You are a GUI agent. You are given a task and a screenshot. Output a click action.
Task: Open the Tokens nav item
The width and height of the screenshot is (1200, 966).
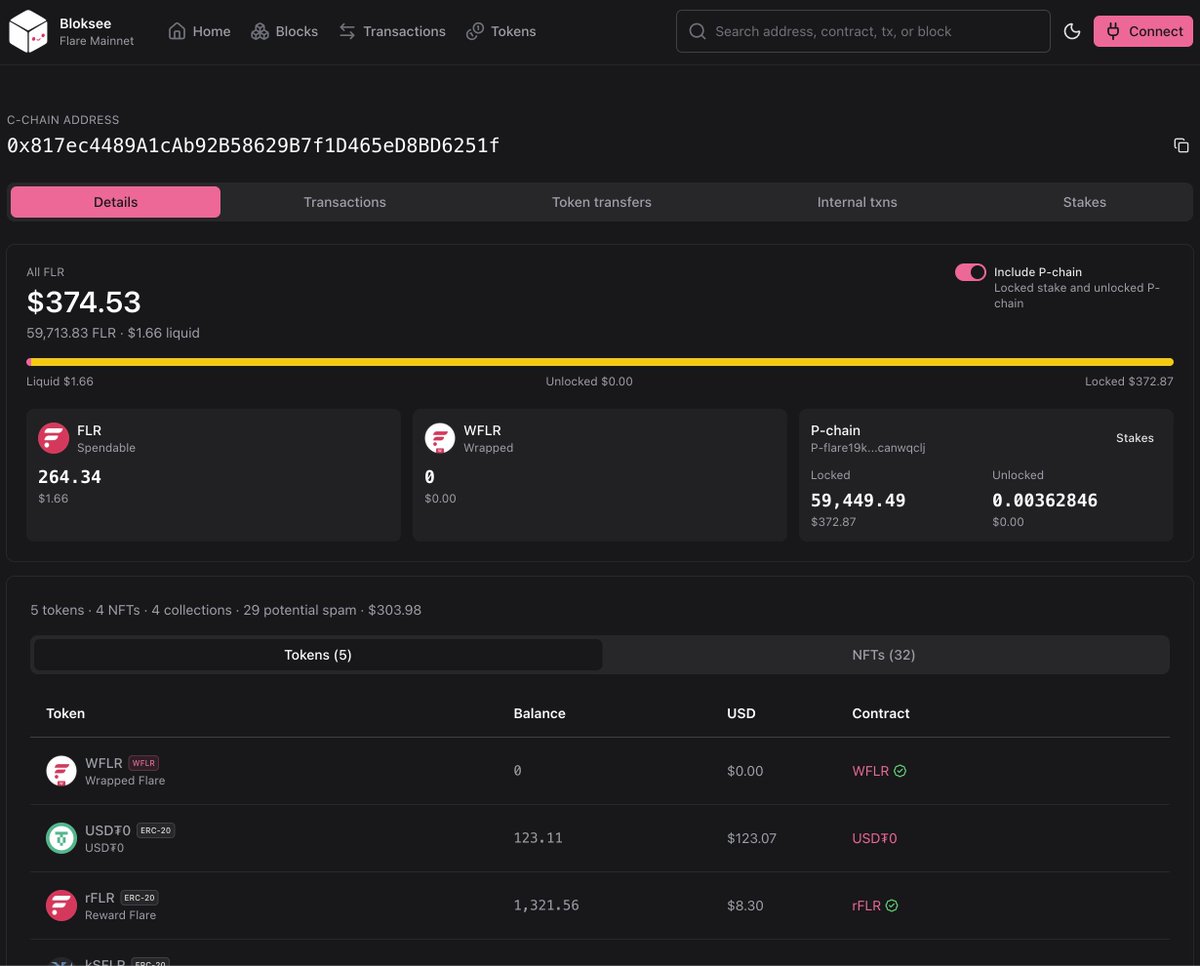point(501,31)
